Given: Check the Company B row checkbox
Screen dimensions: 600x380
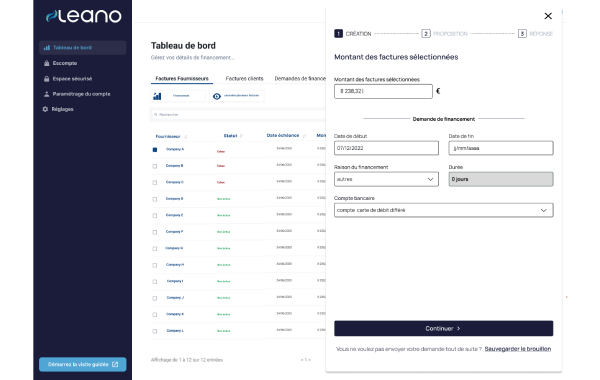Looking at the screenshot, I should 155,166.
